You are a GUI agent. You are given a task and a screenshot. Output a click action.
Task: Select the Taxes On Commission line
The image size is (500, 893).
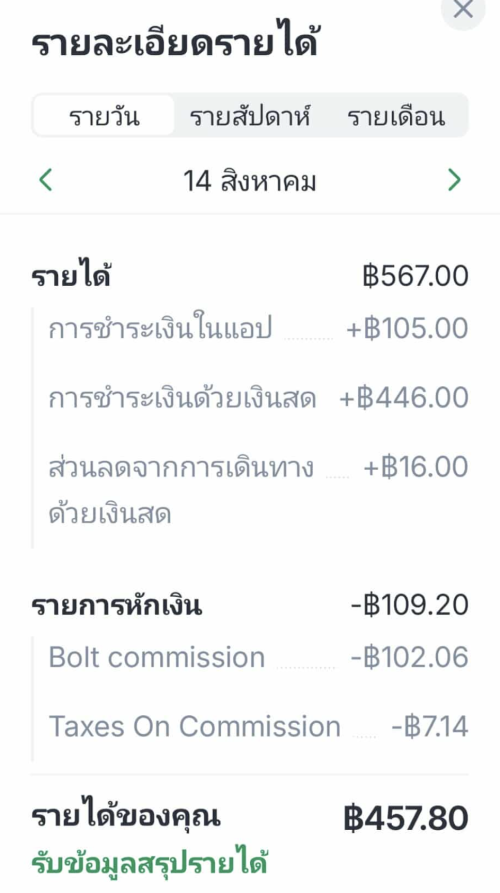tap(258, 726)
